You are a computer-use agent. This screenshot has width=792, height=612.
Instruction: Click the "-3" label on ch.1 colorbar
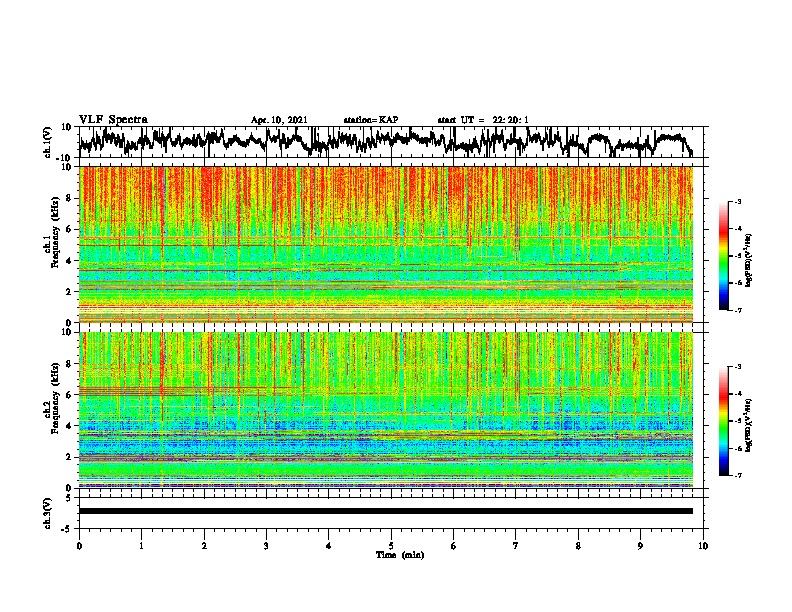click(x=738, y=201)
